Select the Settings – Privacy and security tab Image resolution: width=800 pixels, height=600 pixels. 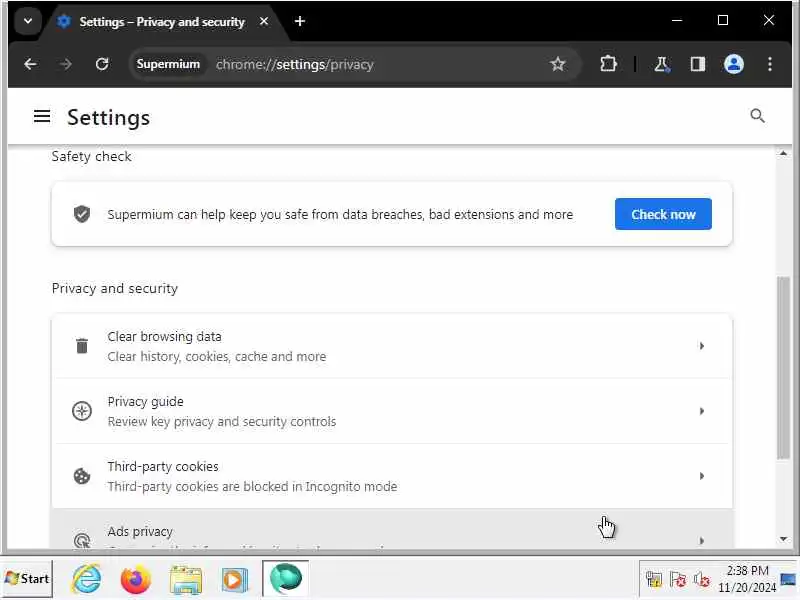(x=162, y=21)
